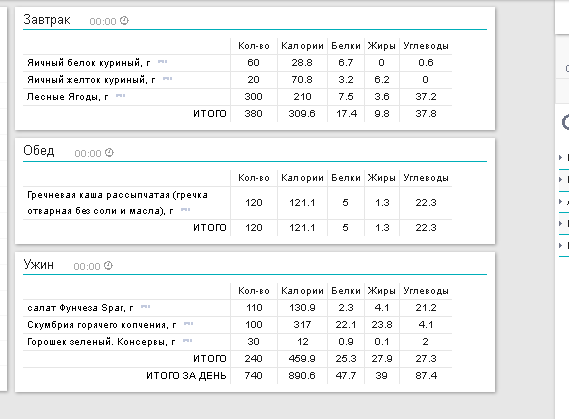Click small icon after Горошек зеленый. Консервы
Image resolution: width=569 pixels, height=419 pixels.
[188, 340]
